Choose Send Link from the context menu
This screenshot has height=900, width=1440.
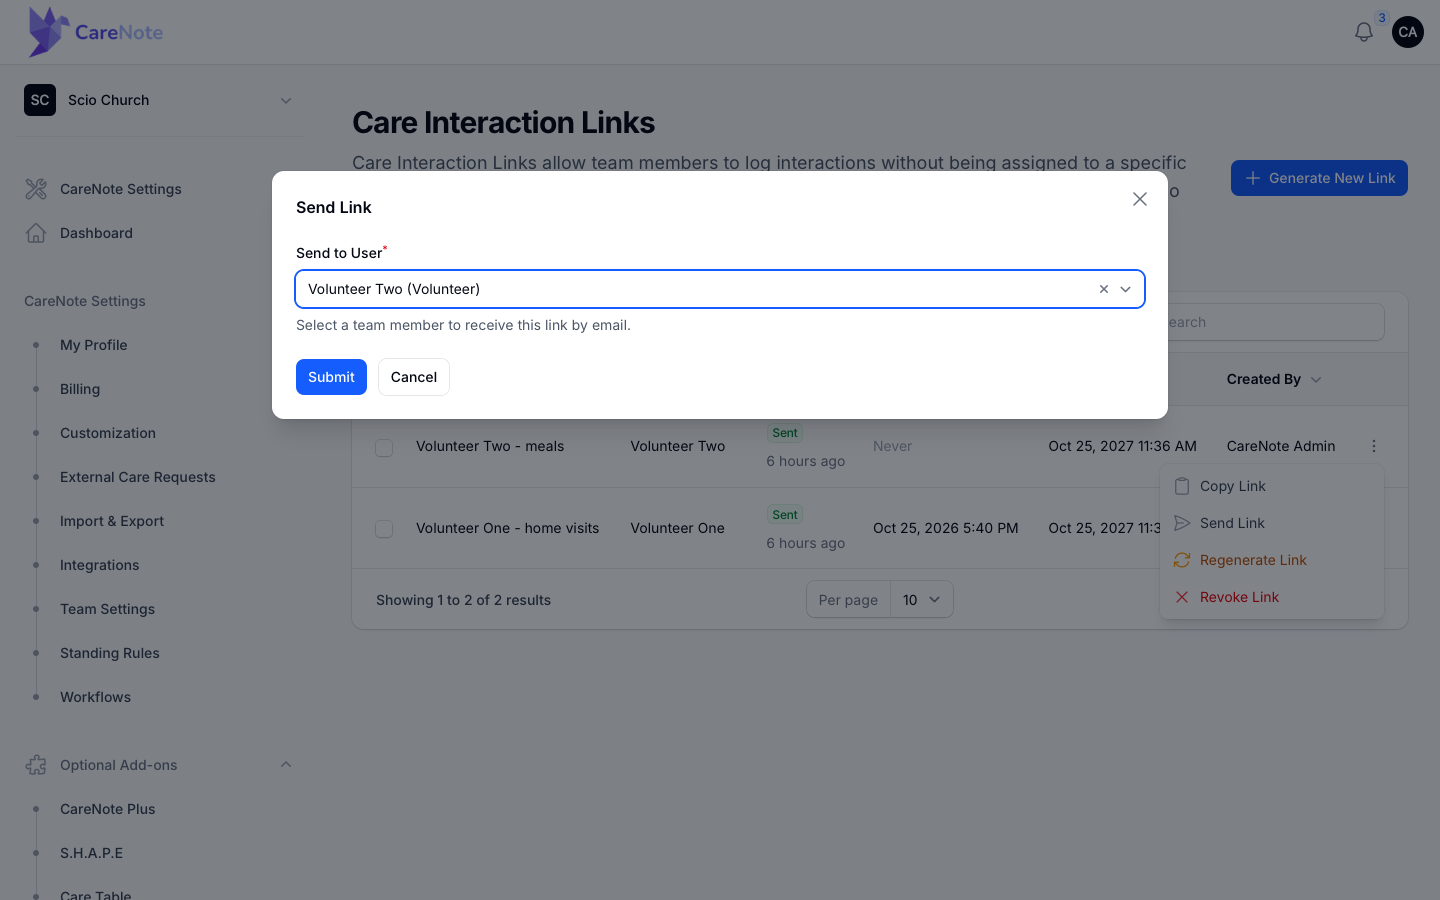1272,523
